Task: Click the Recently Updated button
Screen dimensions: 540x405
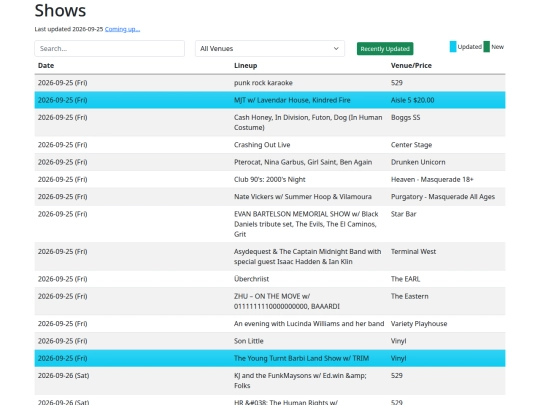Action: [x=385, y=49]
